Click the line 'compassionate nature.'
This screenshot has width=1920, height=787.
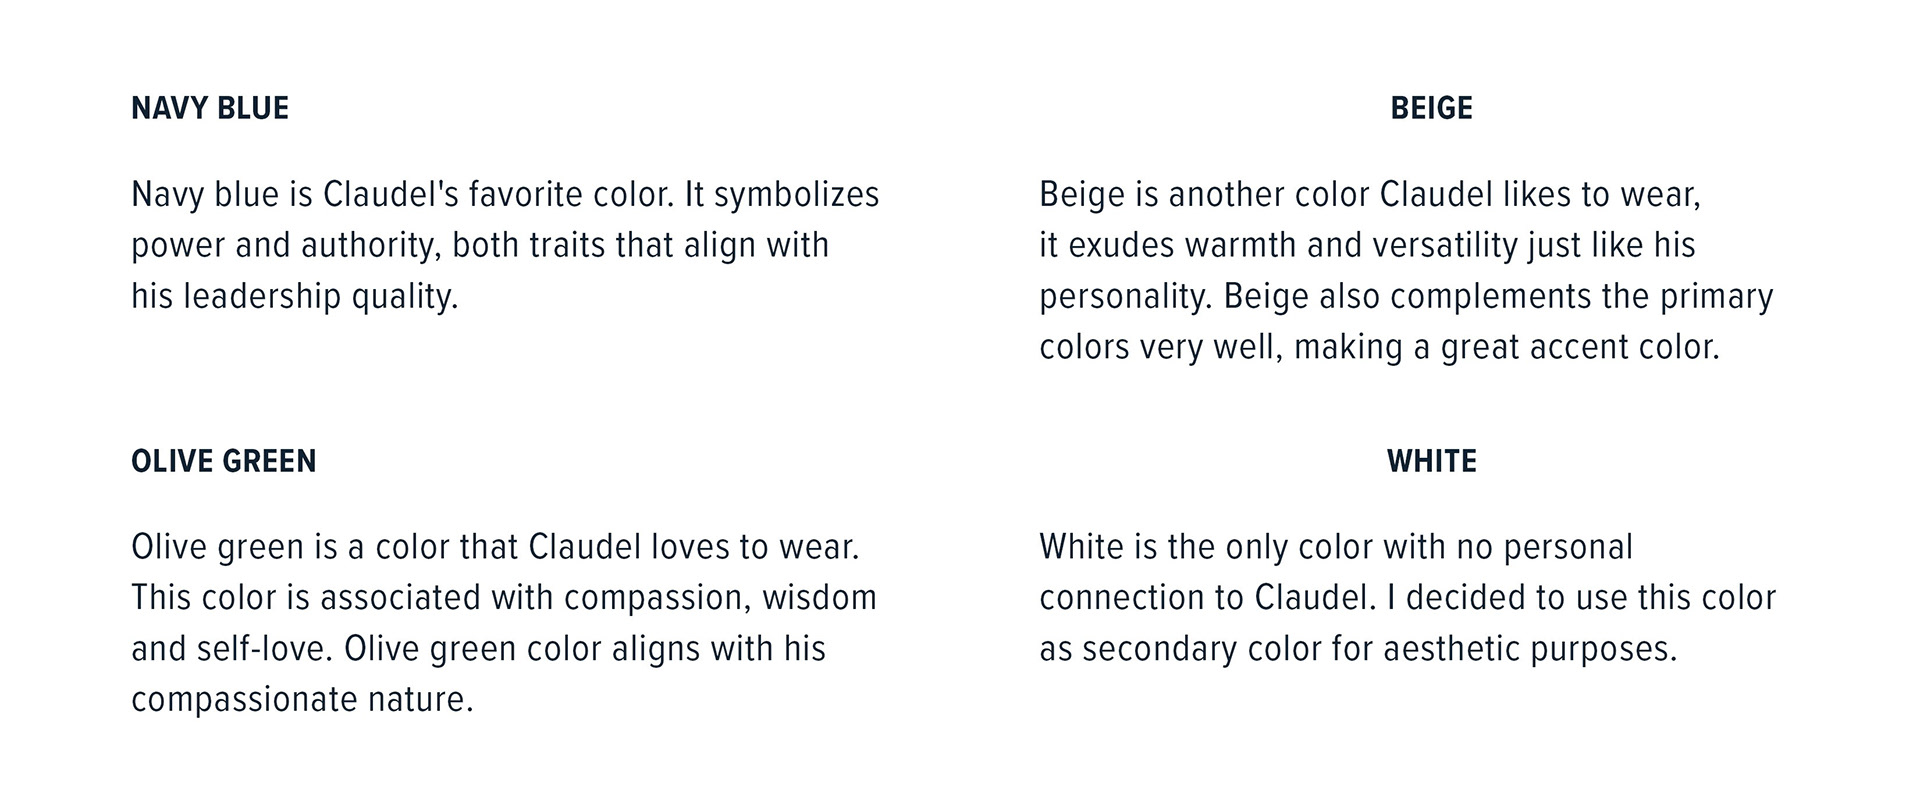[302, 700]
